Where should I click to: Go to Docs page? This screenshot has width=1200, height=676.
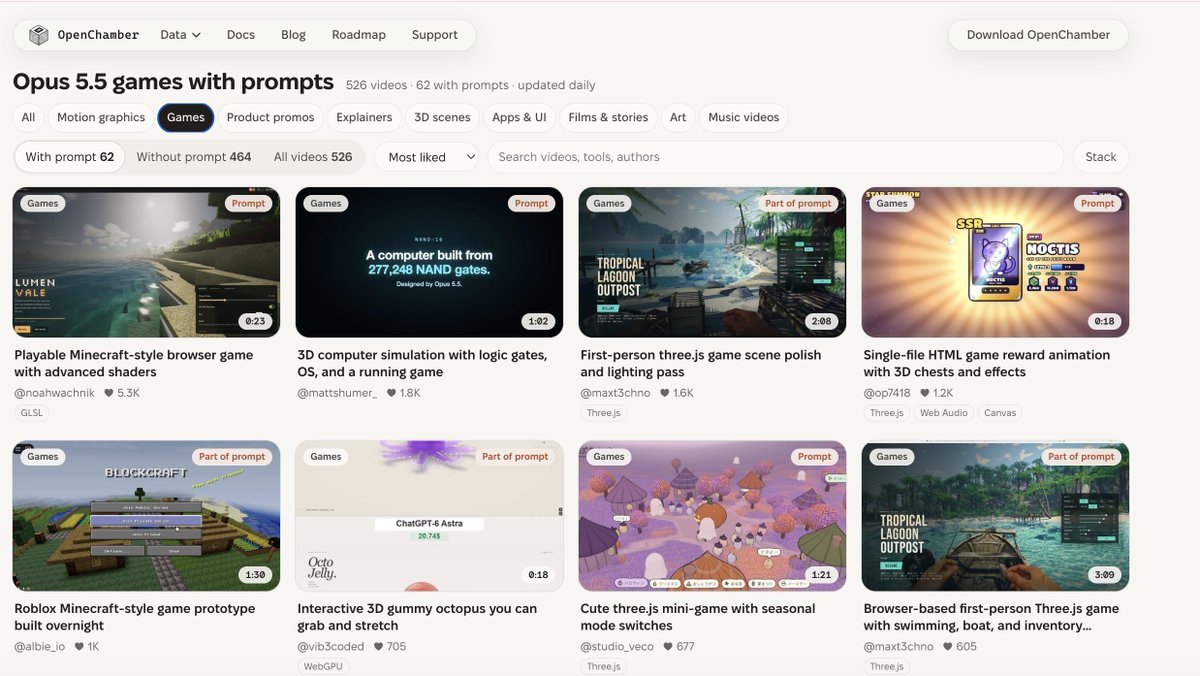click(241, 35)
